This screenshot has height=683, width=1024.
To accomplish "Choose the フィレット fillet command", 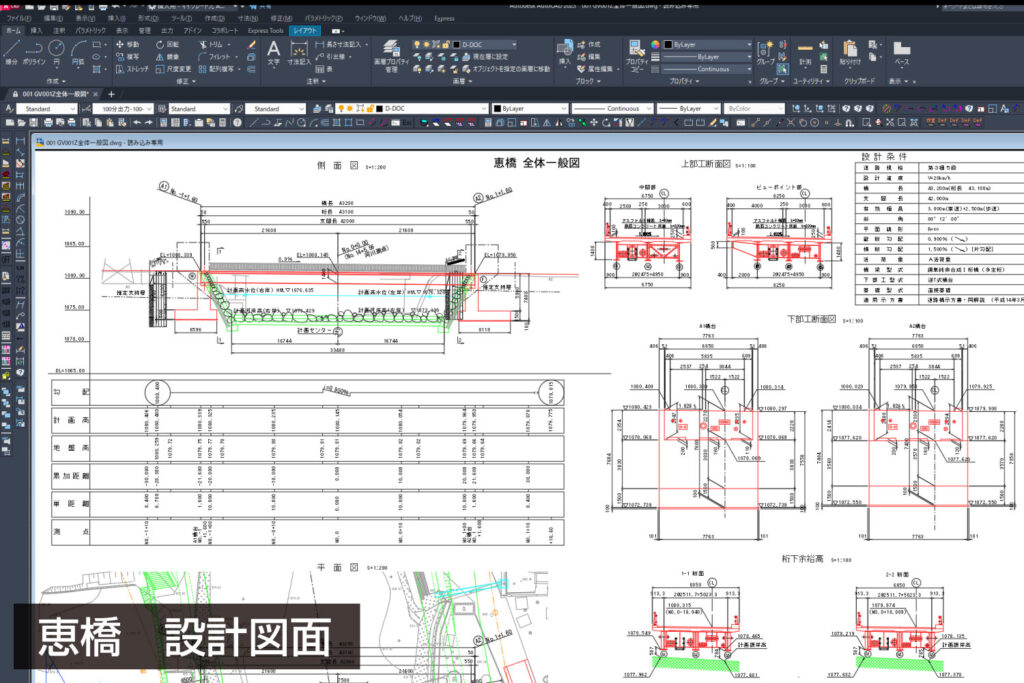I will (214, 57).
